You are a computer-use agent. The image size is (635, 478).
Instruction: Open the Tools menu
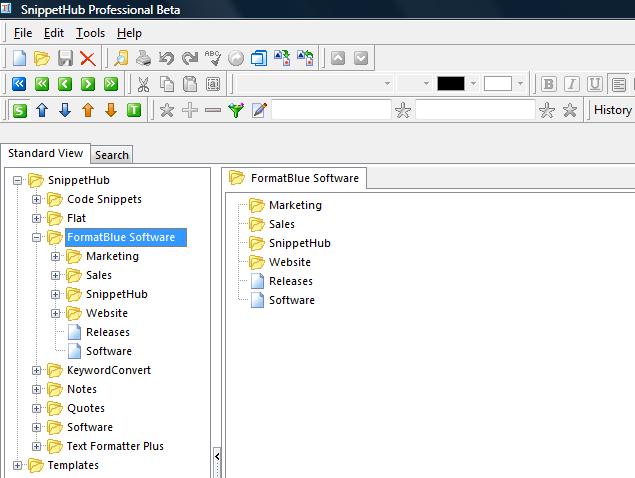click(90, 33)
